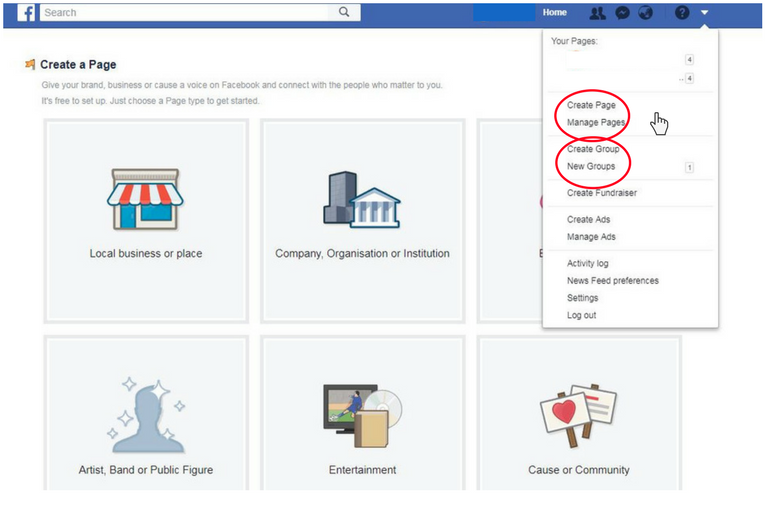770x510 pixels.
Task: Open the Messenger messages icon
Action: click(622, 13)
